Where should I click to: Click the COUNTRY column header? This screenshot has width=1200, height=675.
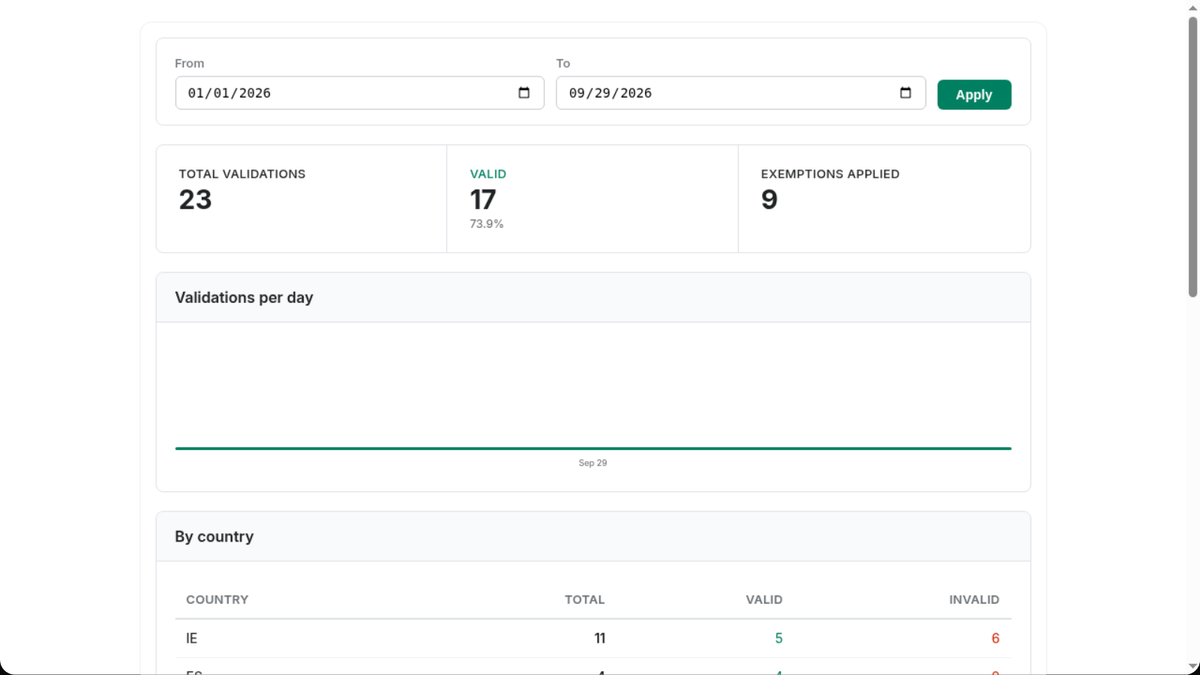217,600
